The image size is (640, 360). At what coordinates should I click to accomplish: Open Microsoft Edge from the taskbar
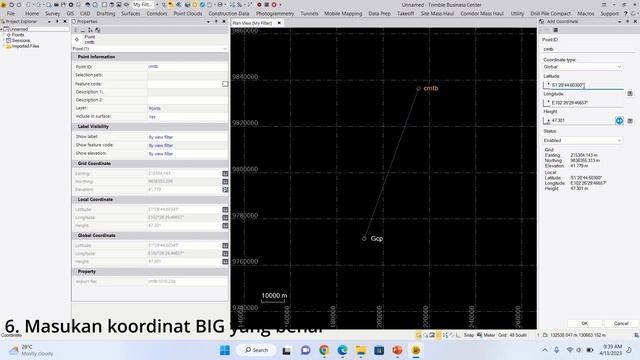coord(342,350)
